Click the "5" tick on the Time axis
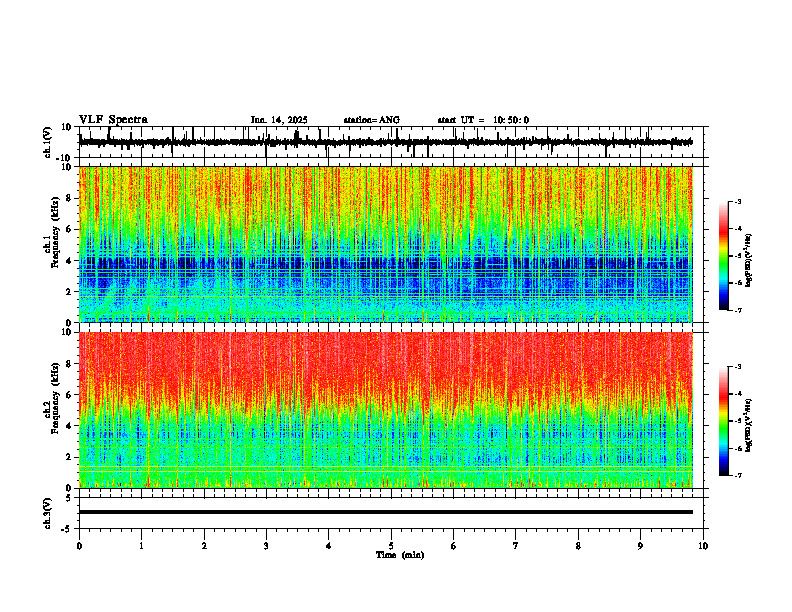The image size is (792, 612). coord(391,546)
